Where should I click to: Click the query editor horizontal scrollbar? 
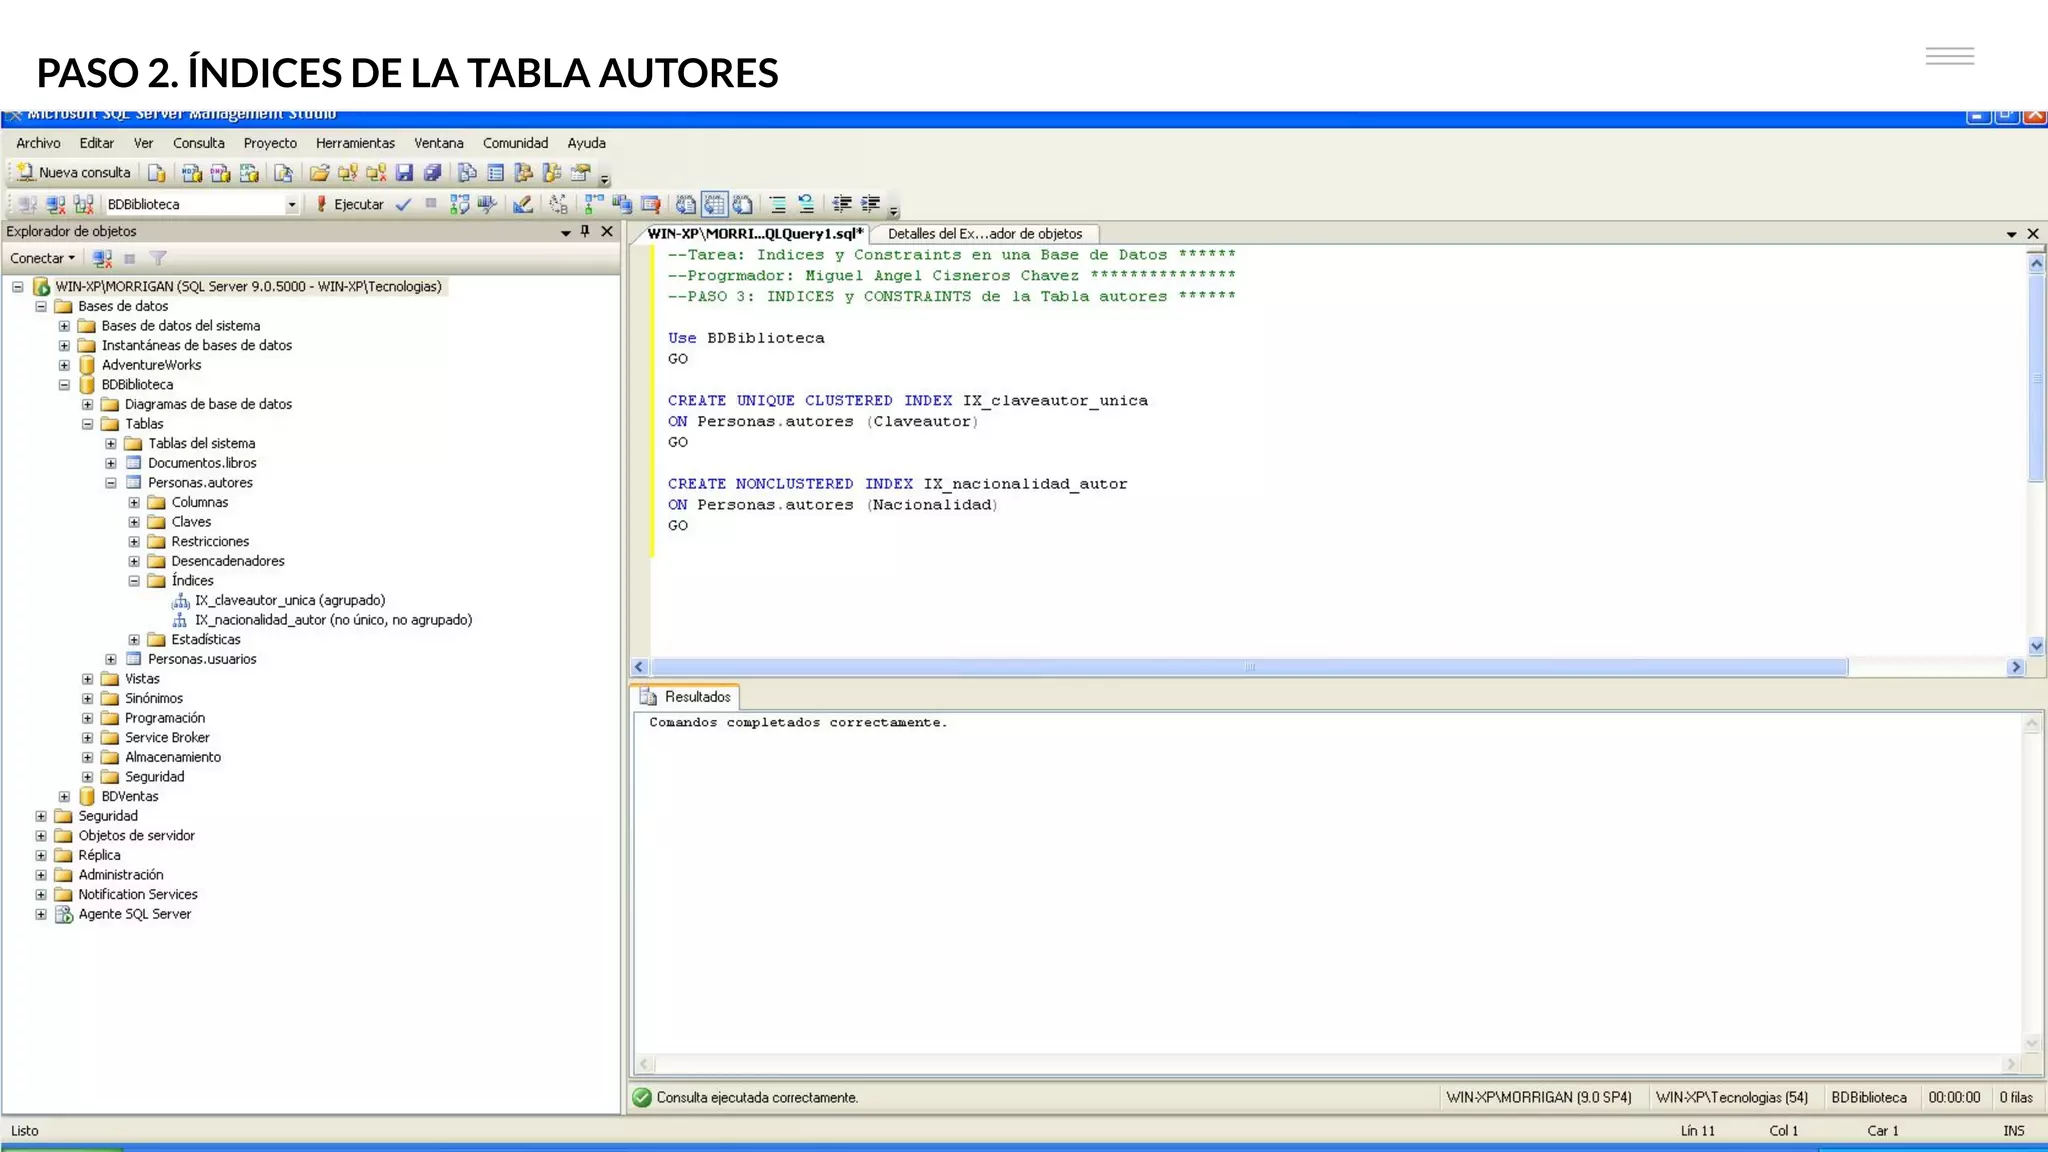[x=1248, y=667]
